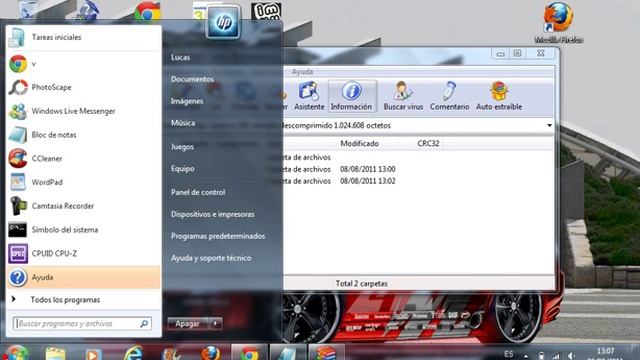Select the row dated 08/08/2011 13:02

(367, 181)
